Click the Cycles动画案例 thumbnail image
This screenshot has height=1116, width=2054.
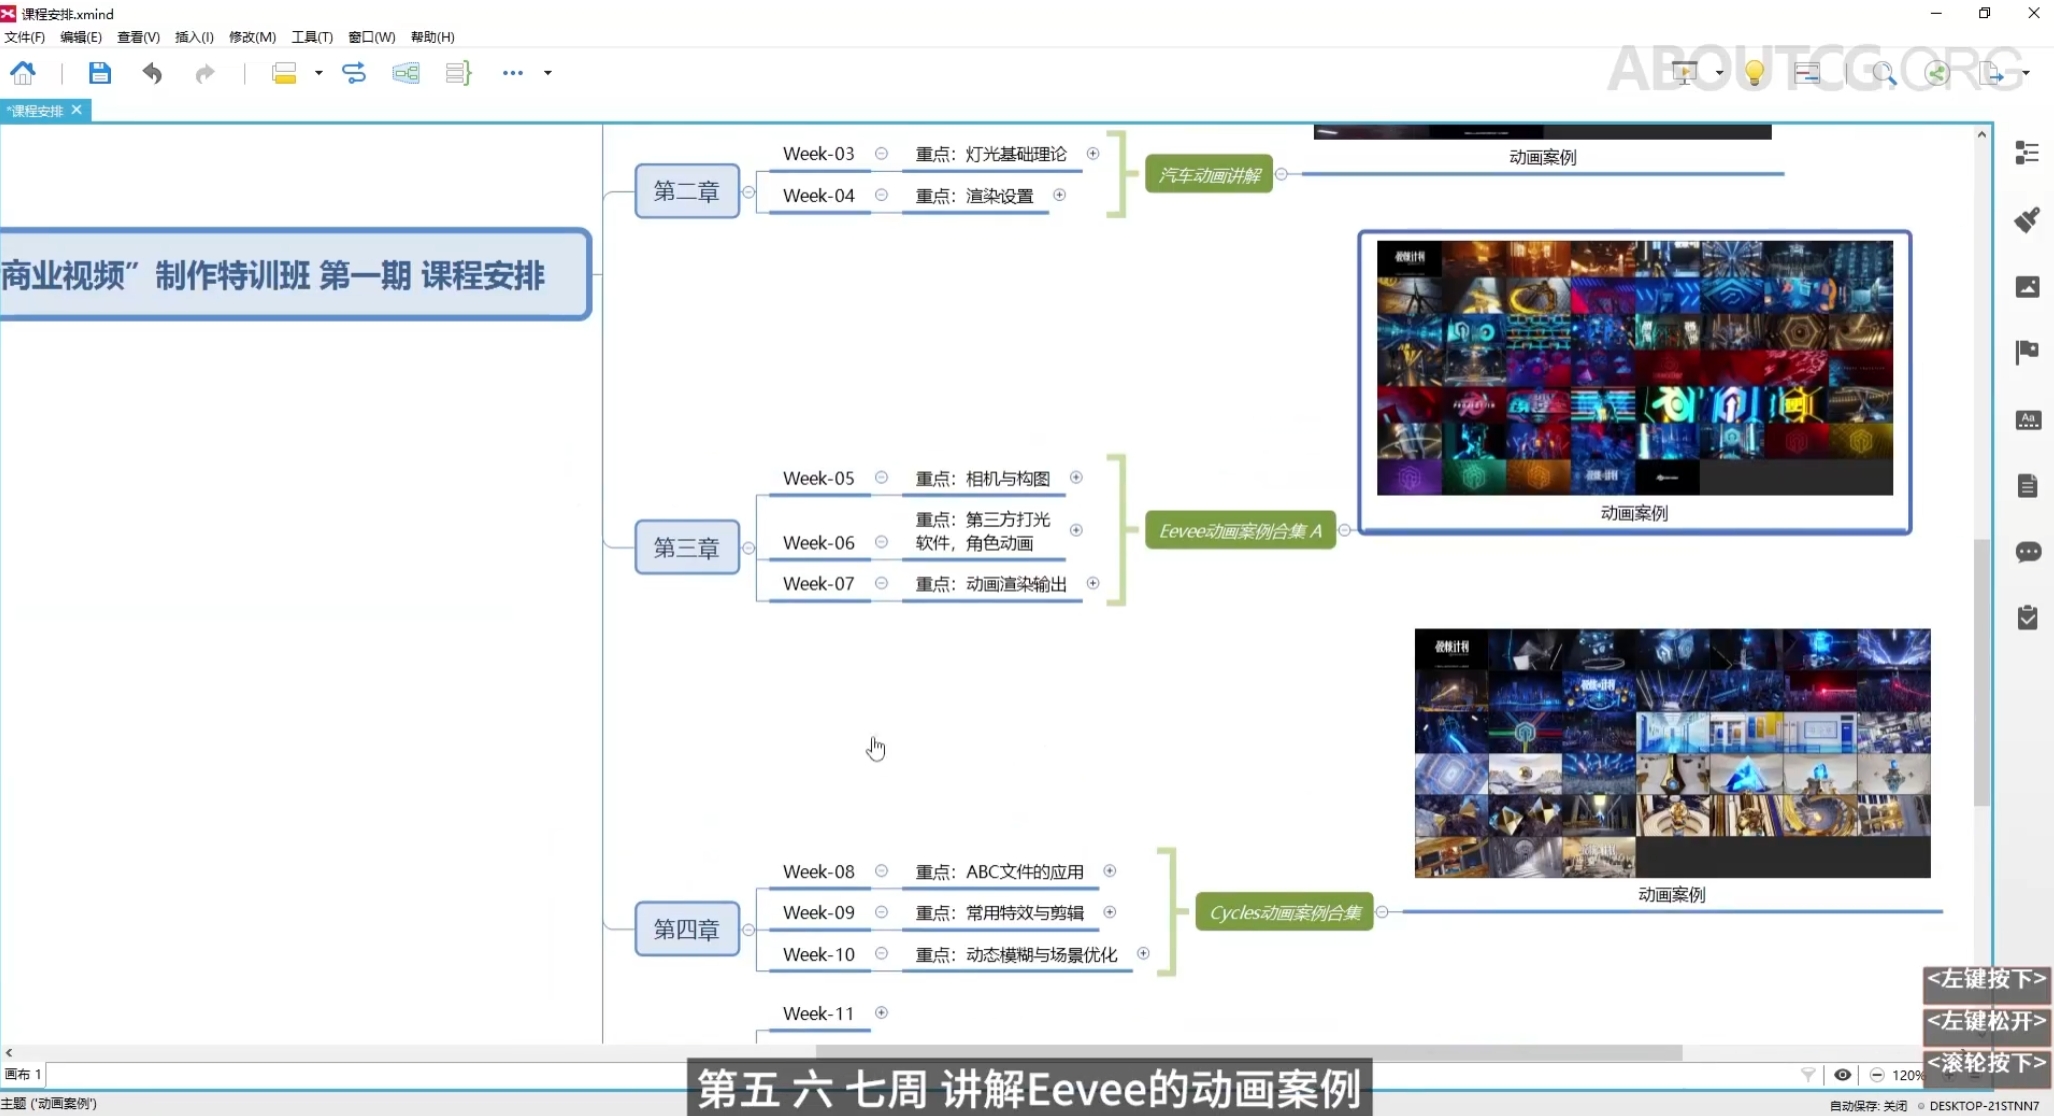pyautogui.click(x=1671, y=752)
